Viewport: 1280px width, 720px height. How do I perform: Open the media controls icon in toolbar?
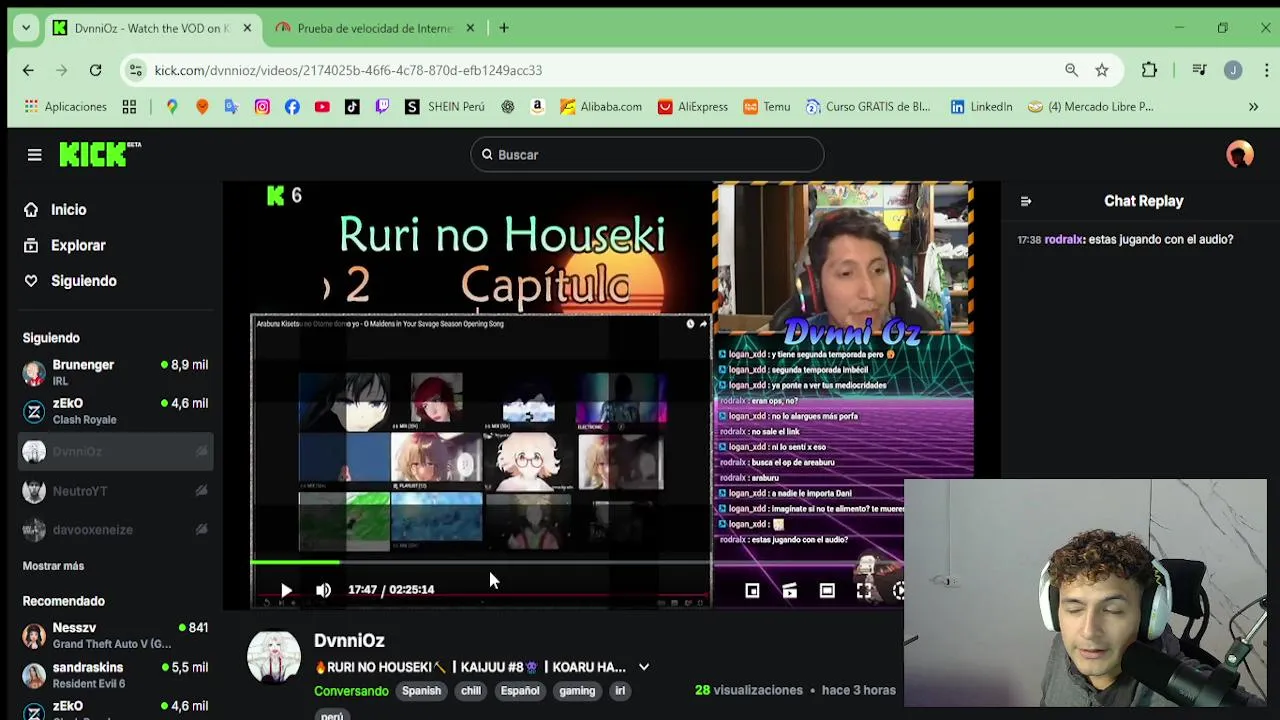click(1198, 70)
